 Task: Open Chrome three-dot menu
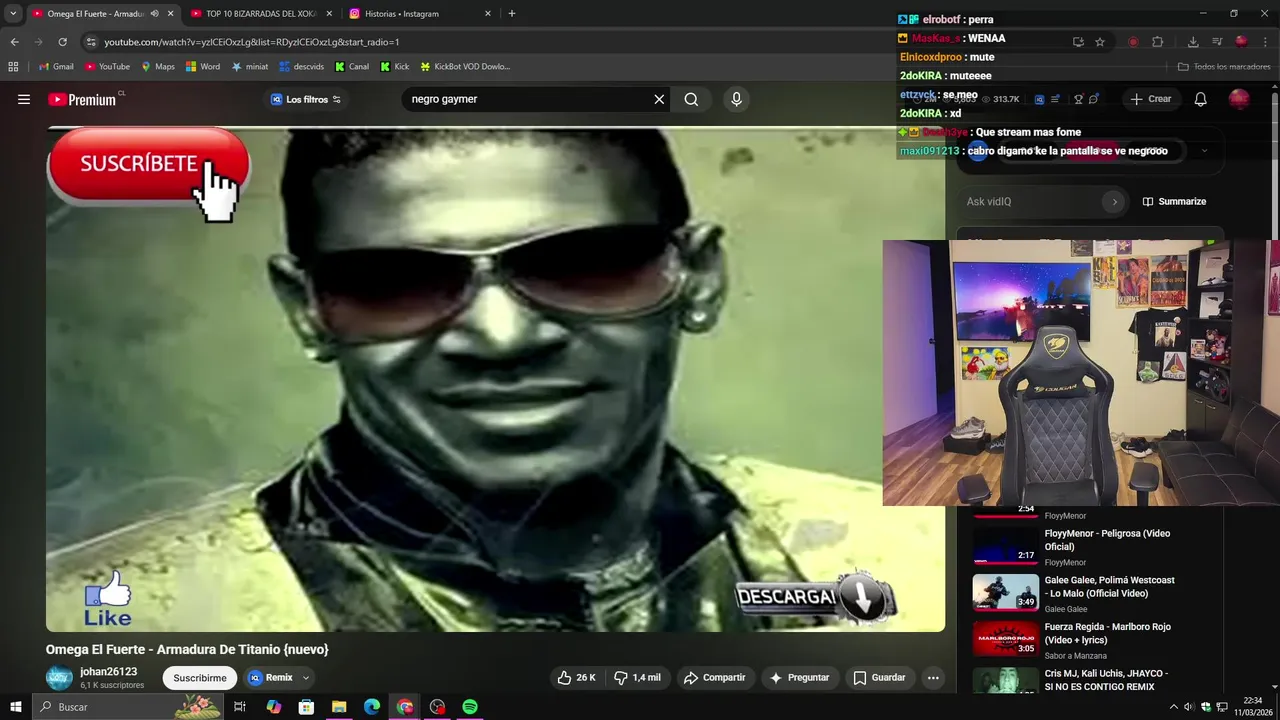[1265, 42]
